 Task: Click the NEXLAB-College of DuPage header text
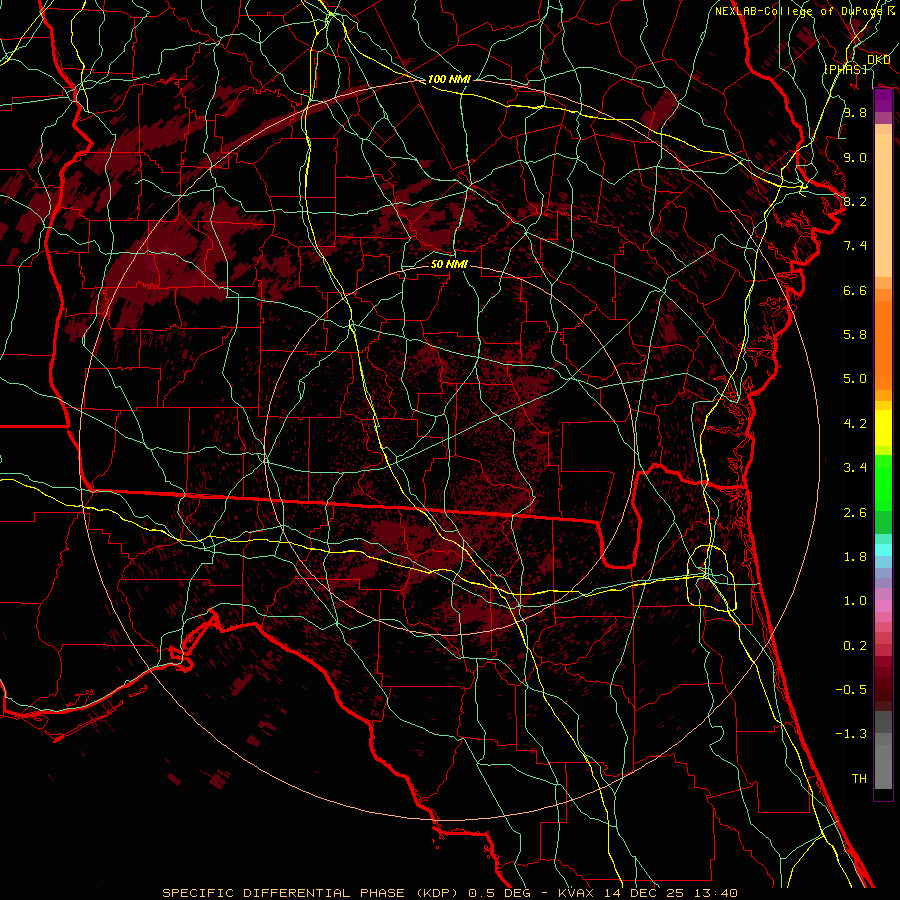pos(805,11)
